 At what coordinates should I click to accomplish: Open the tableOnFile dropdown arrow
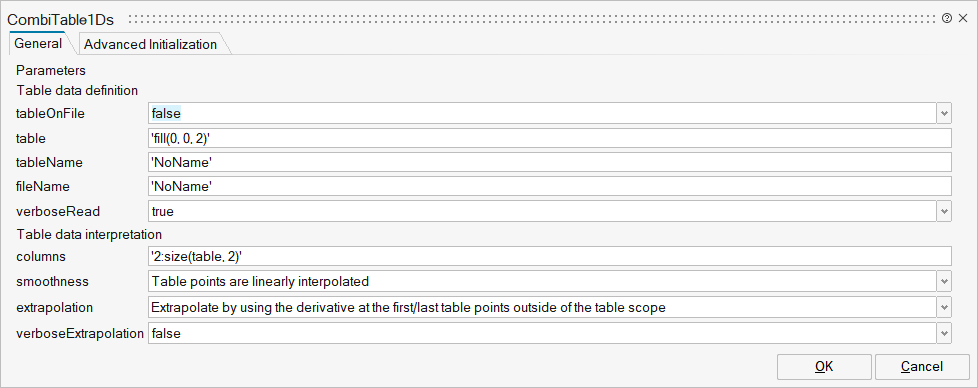pyautogui.click(x=944, y=114)
